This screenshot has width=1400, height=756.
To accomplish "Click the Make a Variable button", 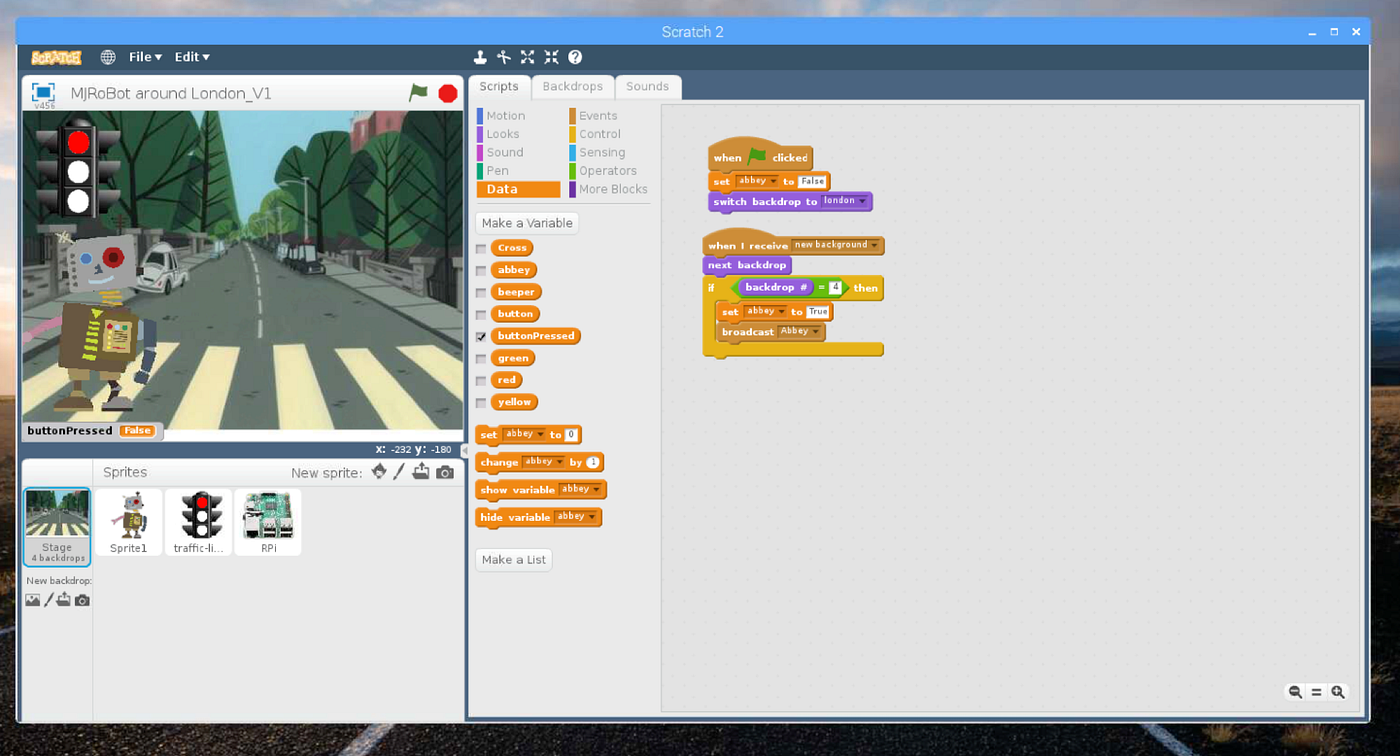I will (527, 222).
